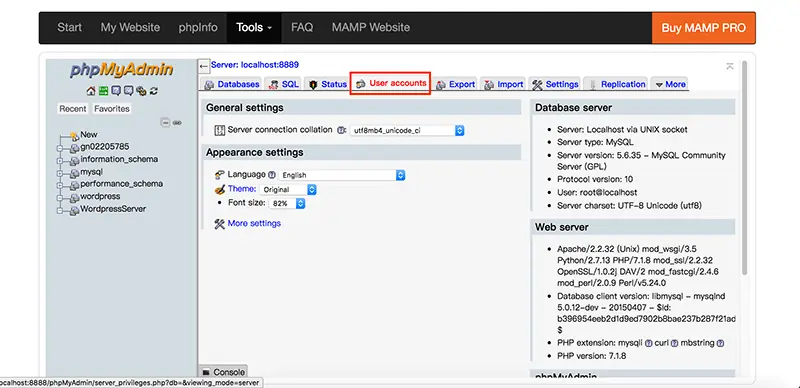Screen dimensions: 800x388
Task: Click the mbstring help icon
Action: (720, 343)
